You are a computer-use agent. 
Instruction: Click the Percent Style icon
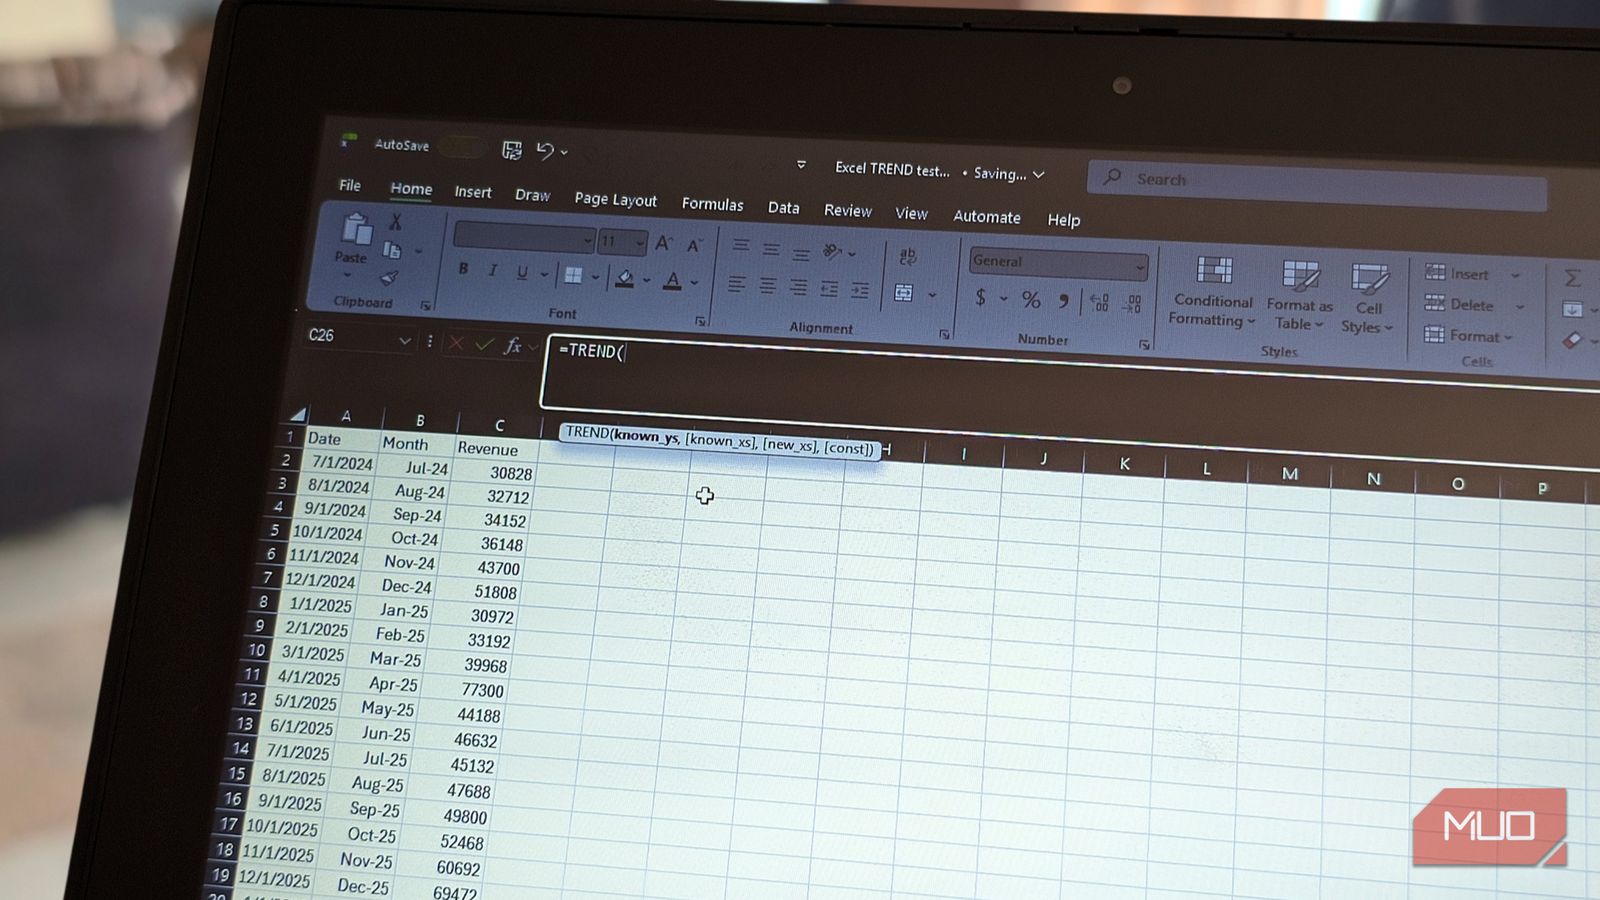pos(1031,299)
